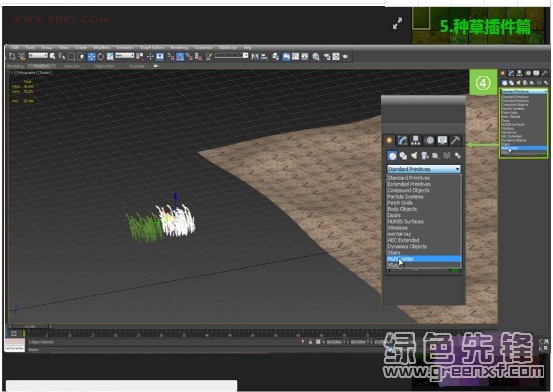Viewport: 553px width, 392px height.
Task: Open the reference coordinate system dropdown
Action: click(x=125, y=55)
